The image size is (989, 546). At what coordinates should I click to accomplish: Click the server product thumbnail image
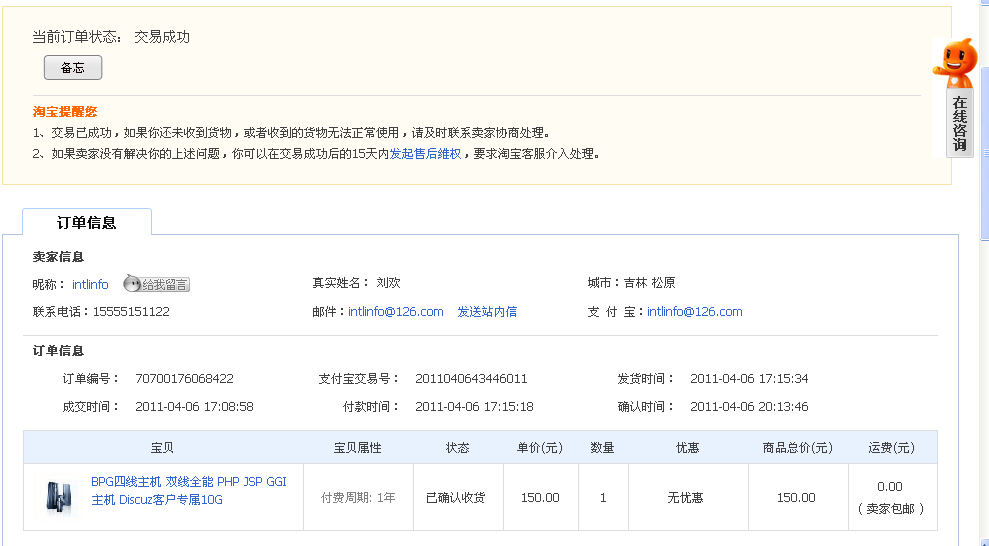(x=59, y=496)
